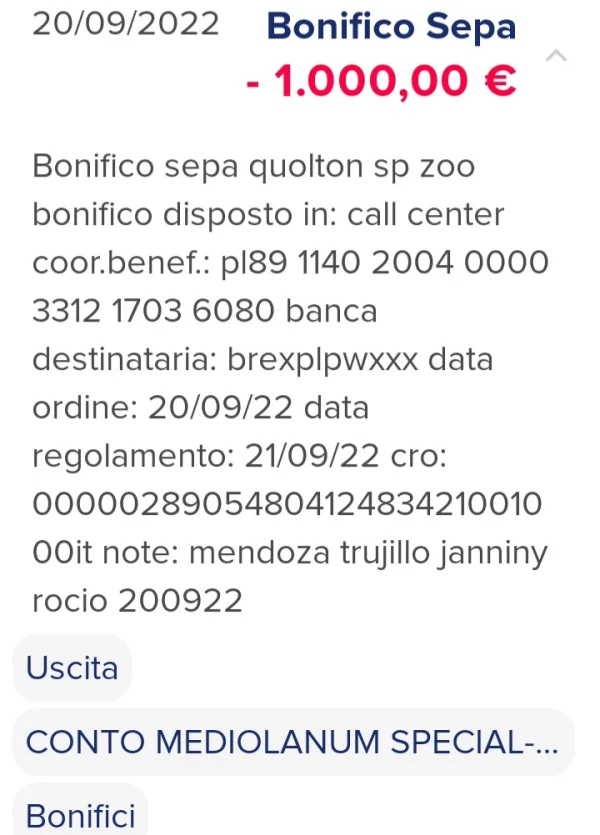Click the rocio 200922 note text

[x=138, y=600]
